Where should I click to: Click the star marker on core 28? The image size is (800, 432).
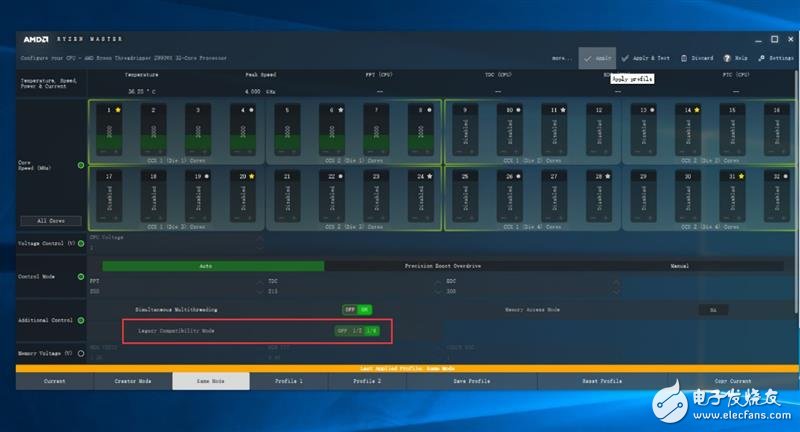tap(607, 176)
